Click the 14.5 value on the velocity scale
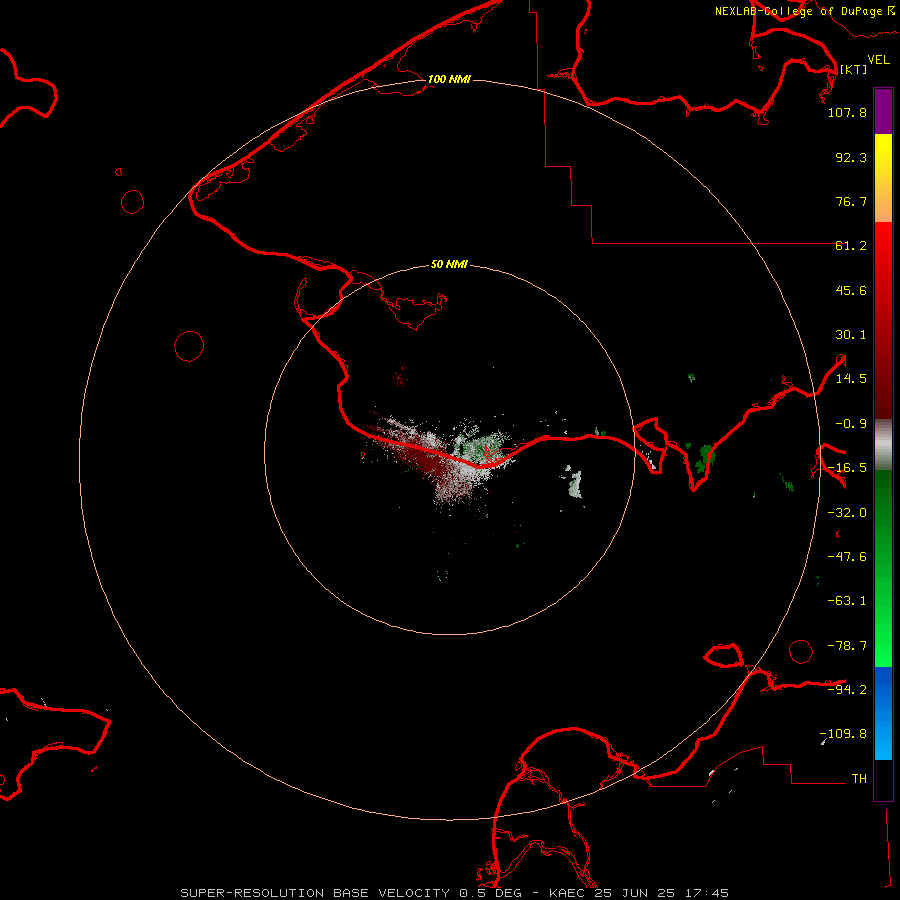 click(851, 379)
